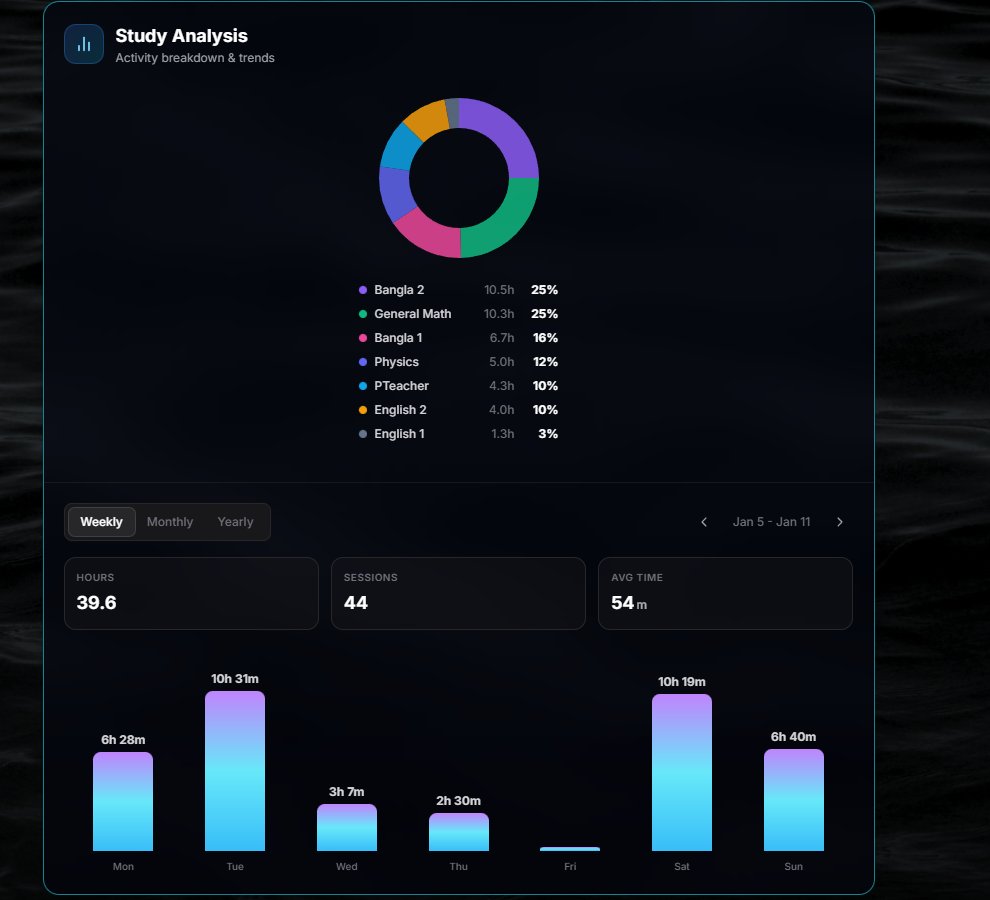Select the PTeacher legend label
The height and width of the screenshot is (900, 990).
click(x=402, y=386)
